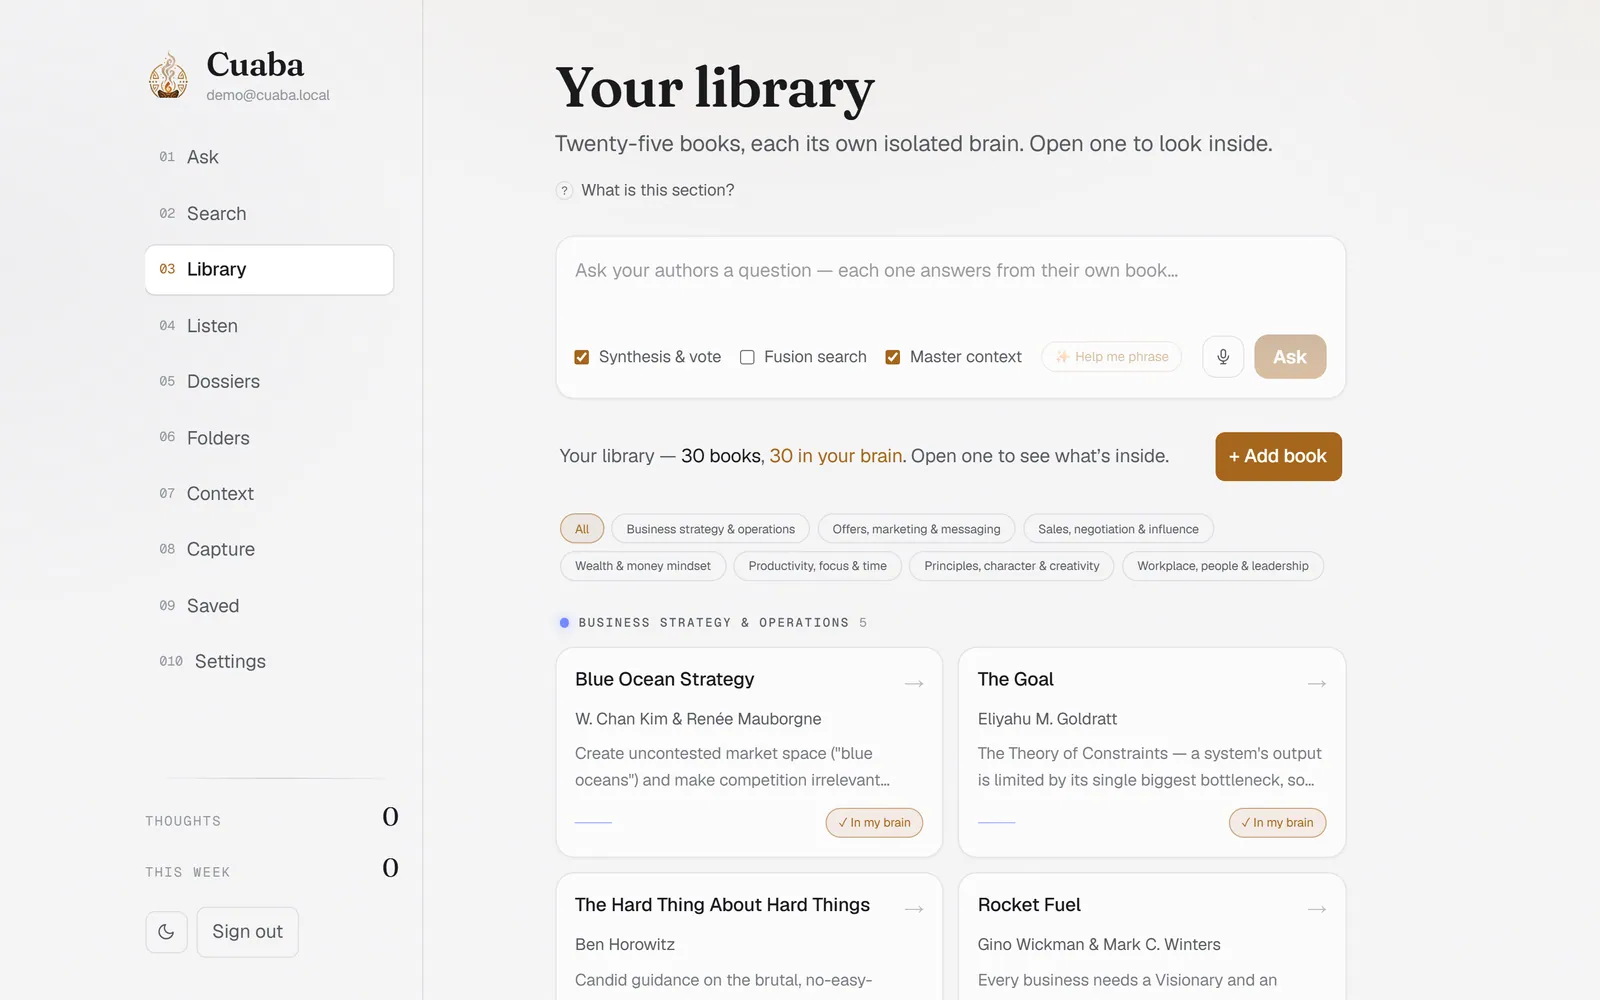Open Blue Ocean Strategy via its arrow
The height and width of the screenshot is (1000, 1600).
click(x=914, y=684)
